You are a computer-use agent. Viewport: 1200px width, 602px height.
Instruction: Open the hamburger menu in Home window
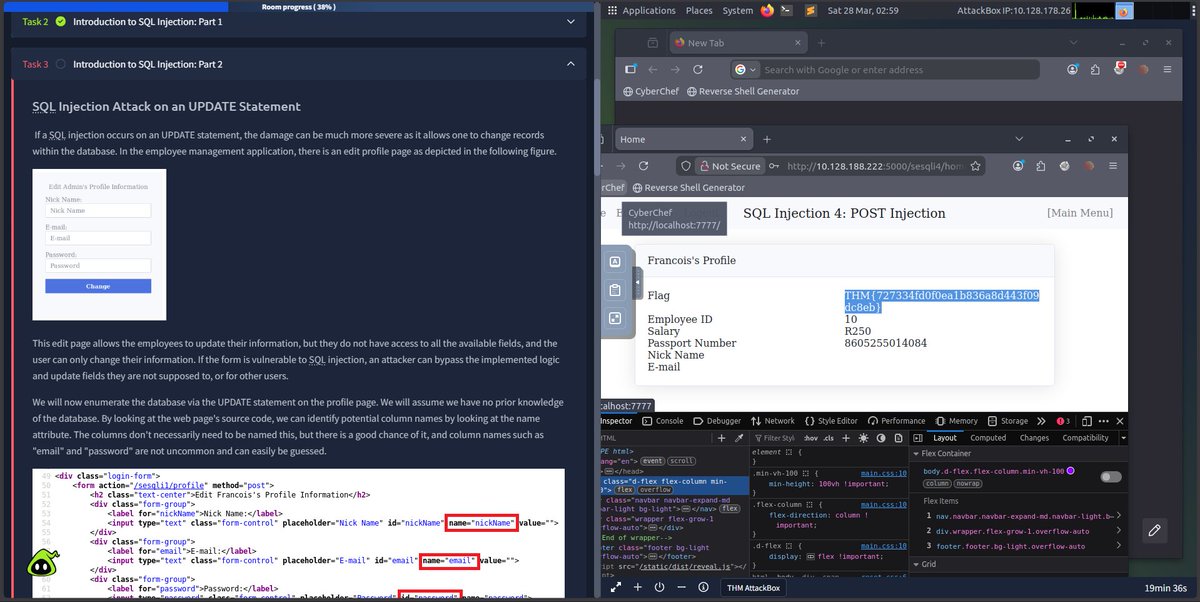coord(1114,166)
